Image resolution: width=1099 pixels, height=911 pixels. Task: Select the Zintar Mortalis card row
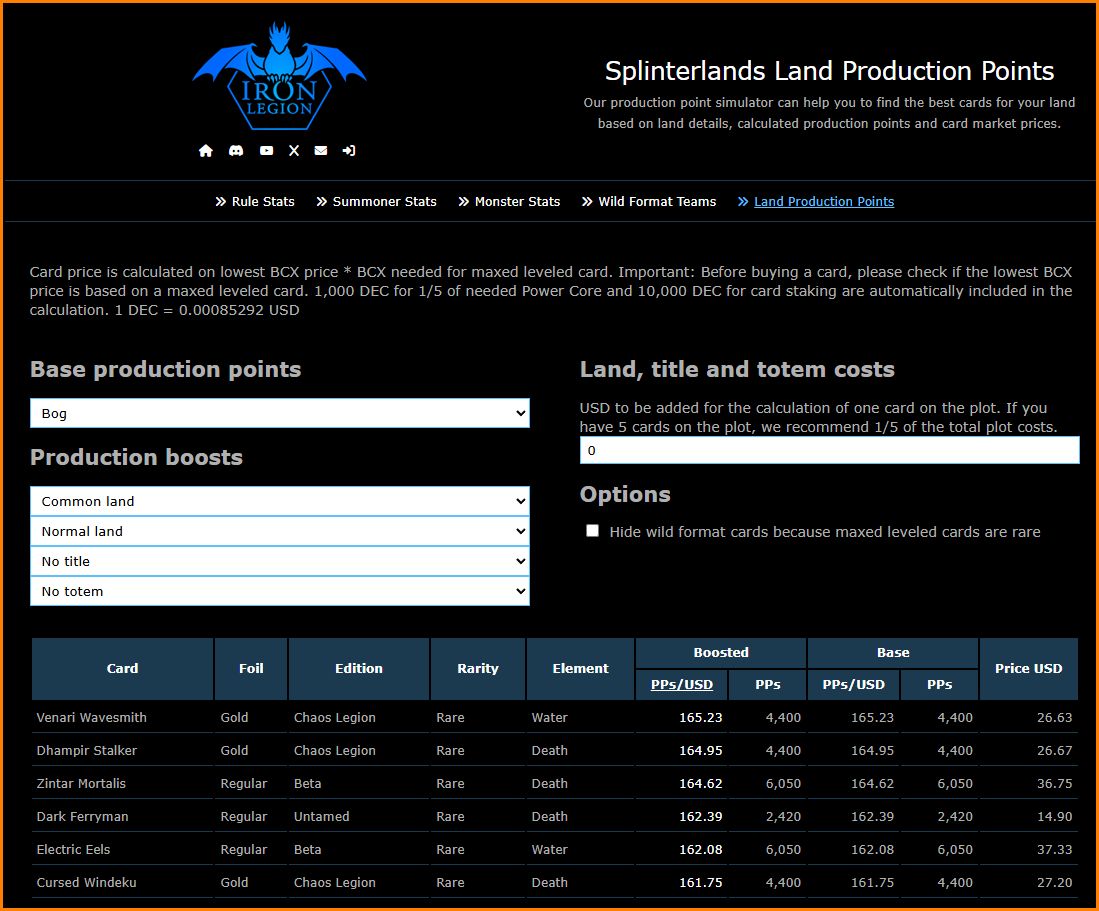554,783
